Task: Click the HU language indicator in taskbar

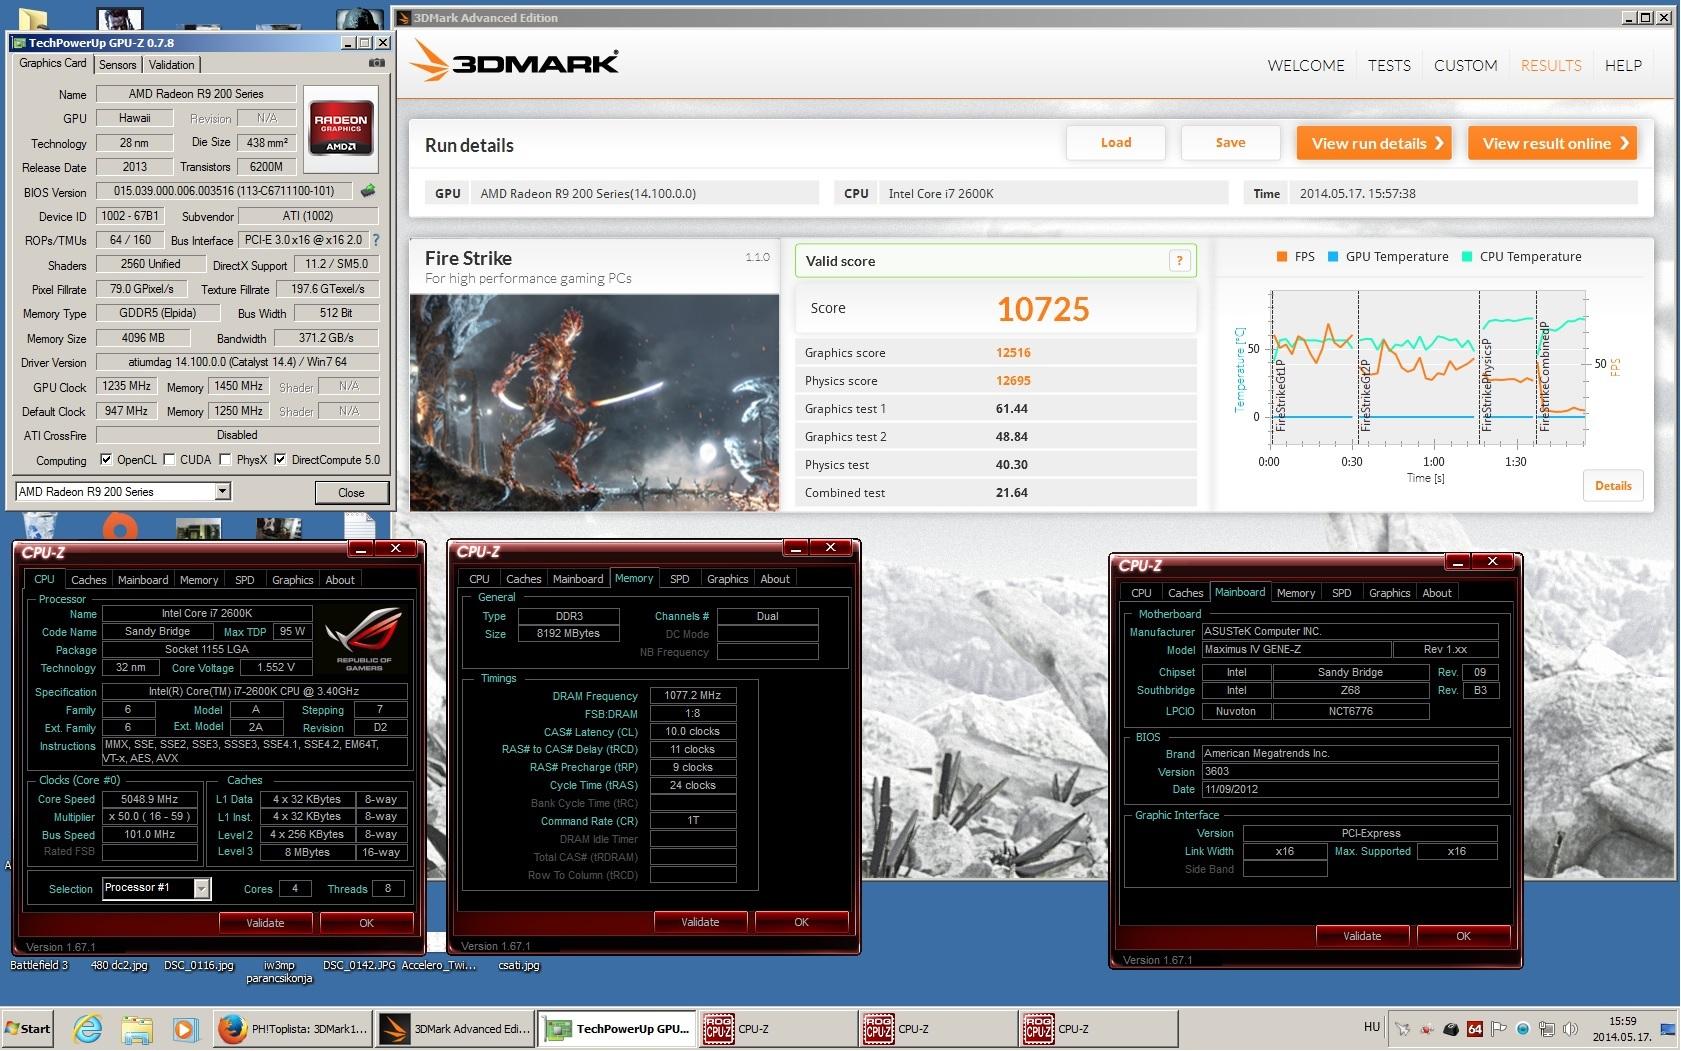Action: pyautogui.click(x=1371, y=1027)
